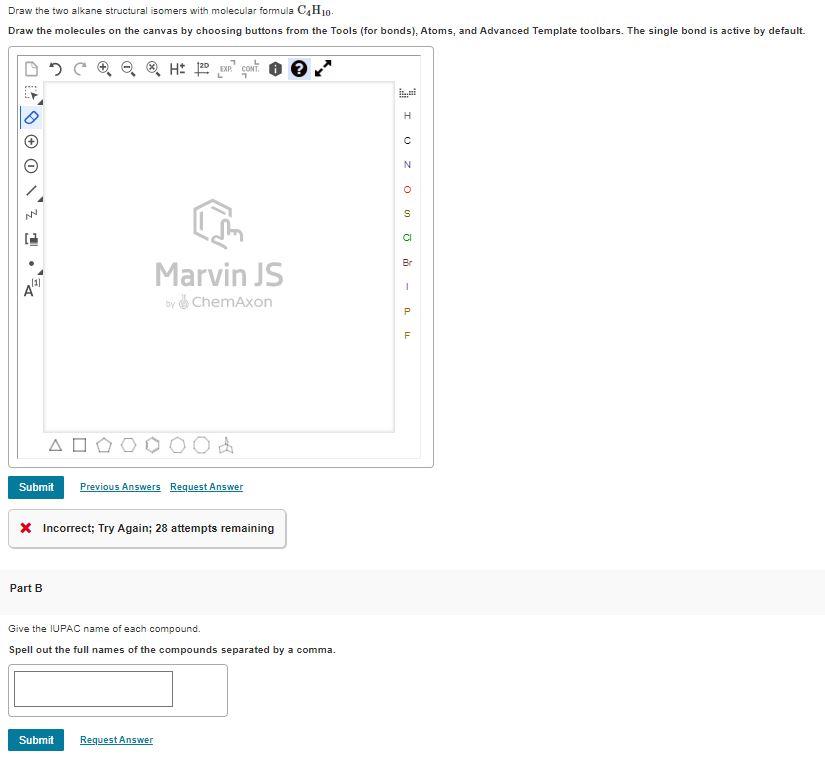Select the radical dot tool
This screenshot has height=760, width=825.
[x=32, y=263]
